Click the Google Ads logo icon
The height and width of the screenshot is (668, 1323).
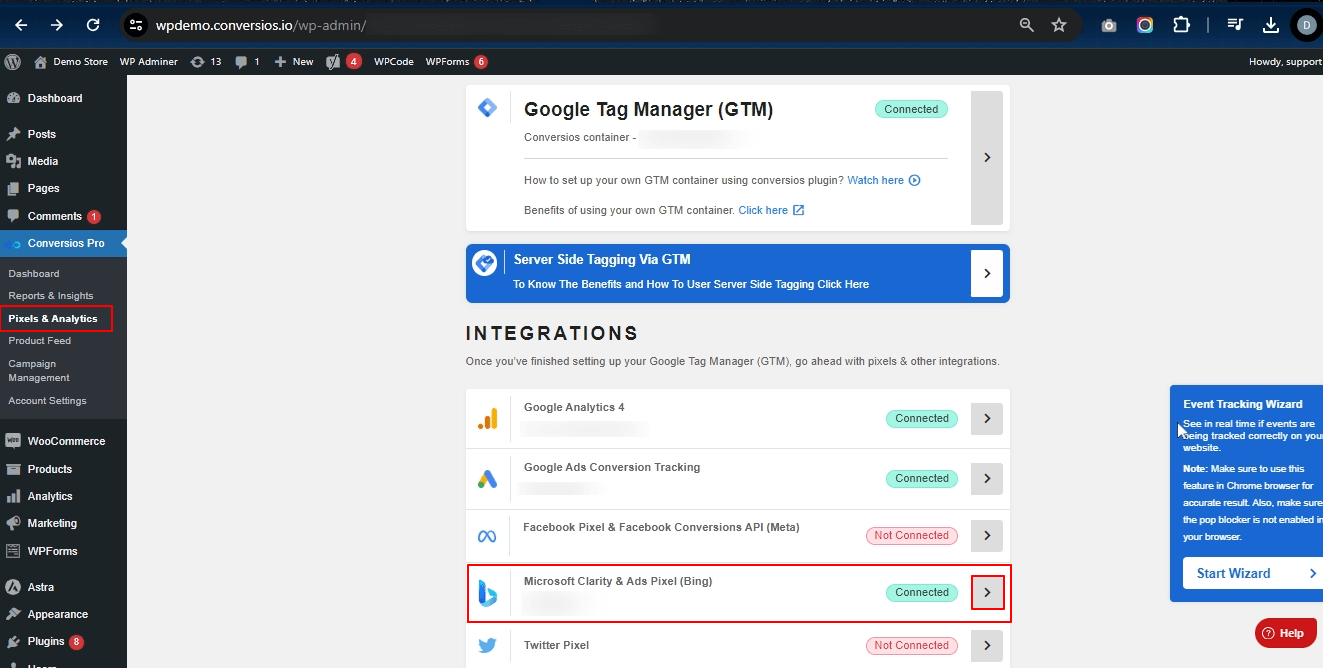[x=487, y=479]
